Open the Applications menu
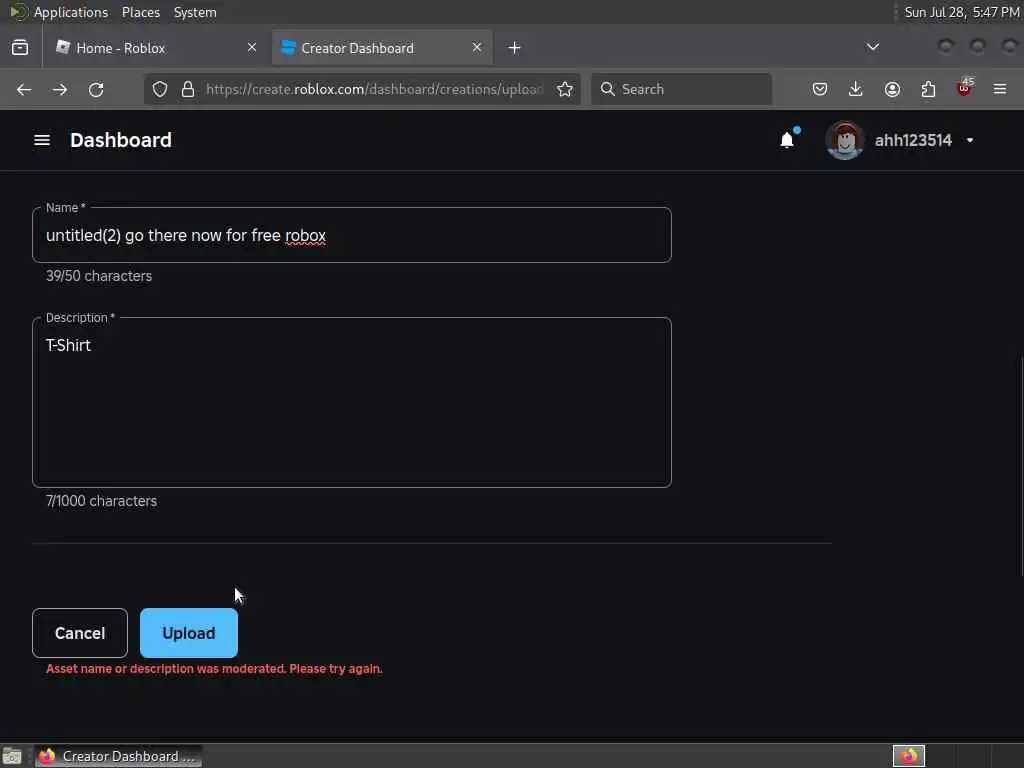This screenshot has height=768, width=1024. coord(71,12)
